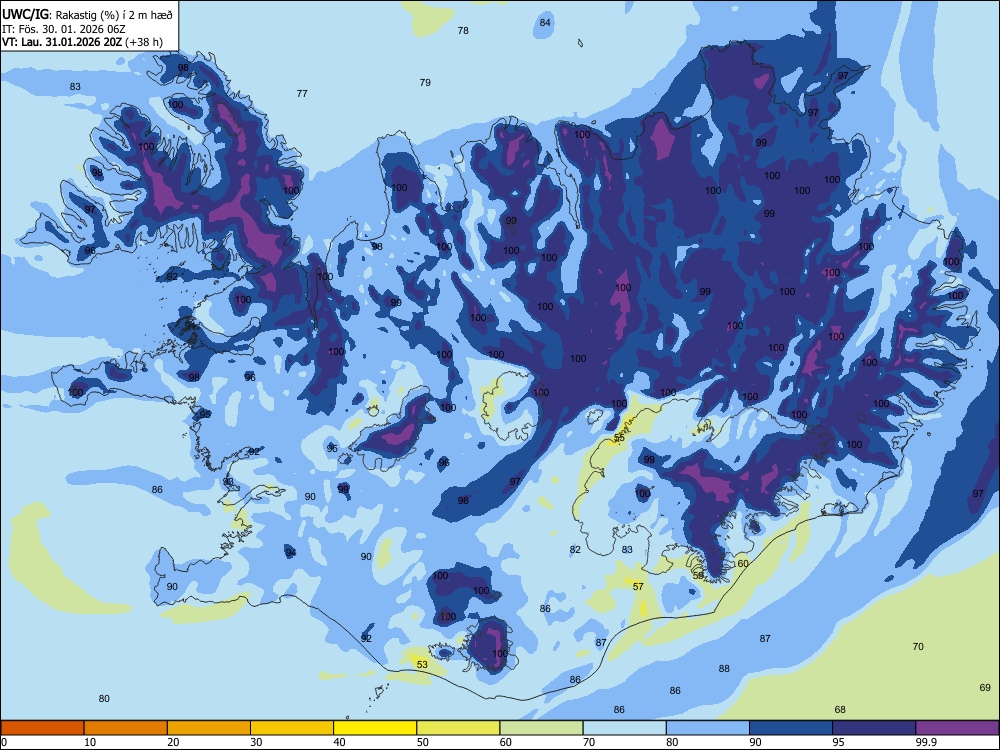
Task: Pick the '79' humidity value on map
Action: point(425,82)
